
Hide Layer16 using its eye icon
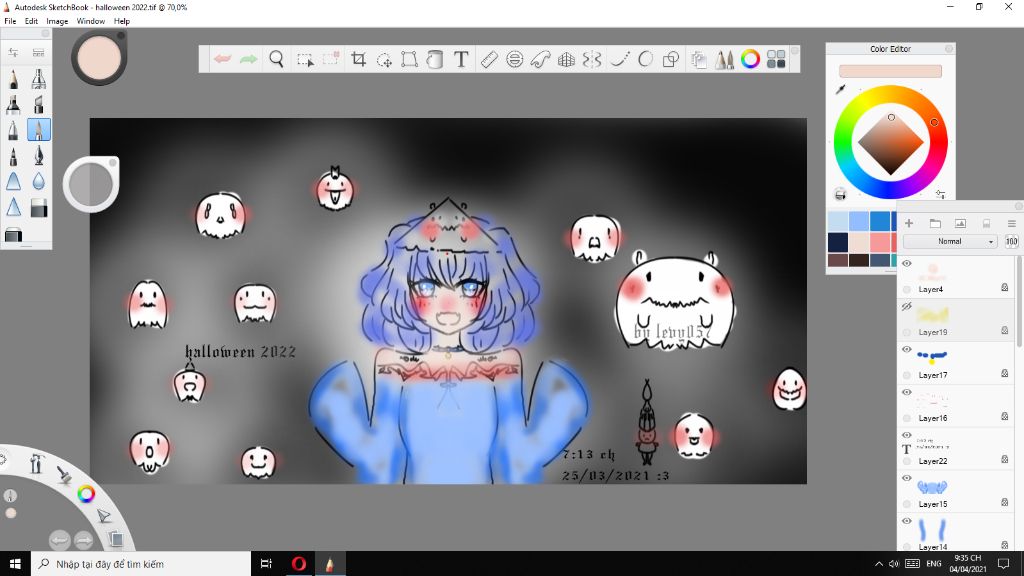906,392
